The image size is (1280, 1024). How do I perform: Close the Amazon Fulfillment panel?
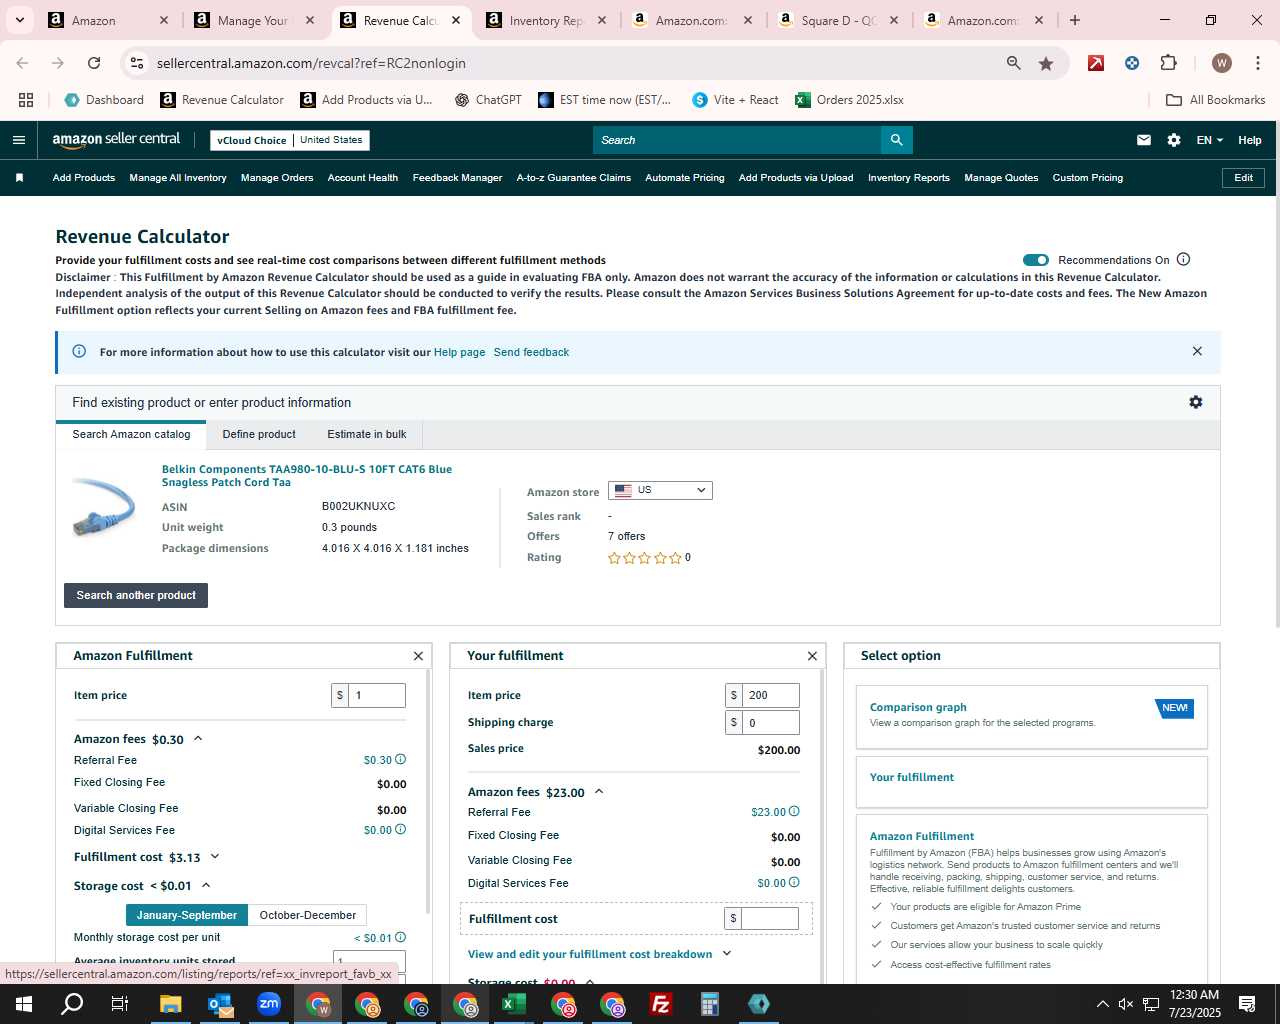418,656
